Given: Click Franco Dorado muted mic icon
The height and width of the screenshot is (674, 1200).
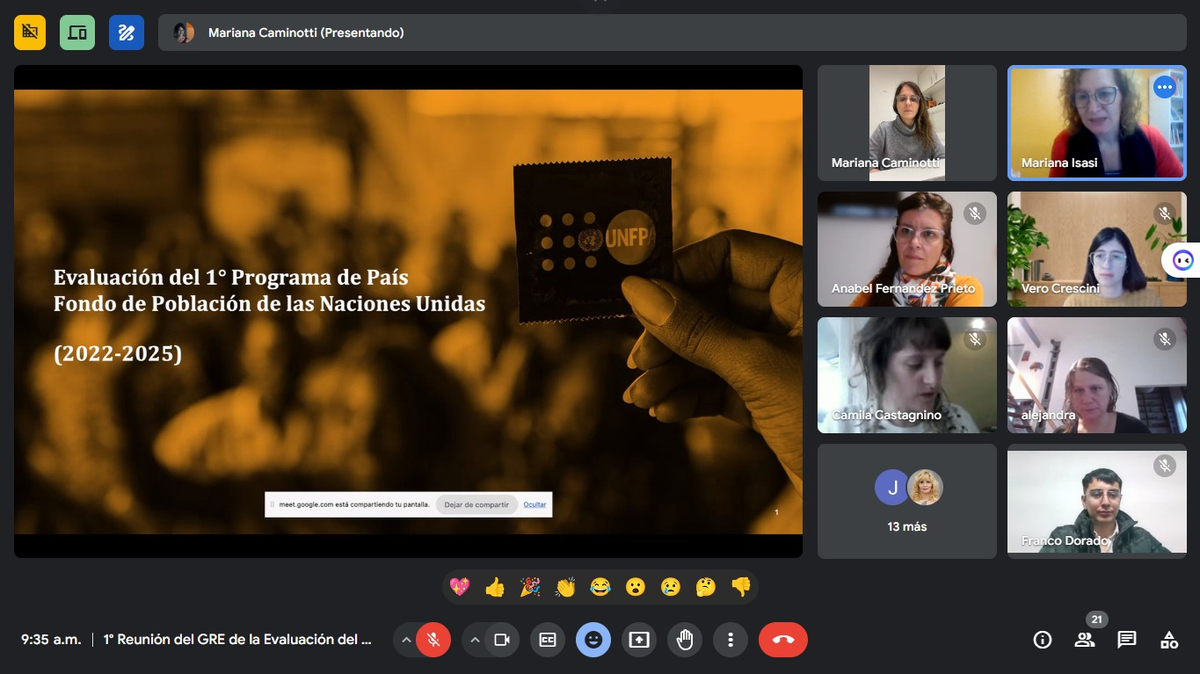Looking at the screenshot, I should pyautogui.click(x=1164, y=465).
